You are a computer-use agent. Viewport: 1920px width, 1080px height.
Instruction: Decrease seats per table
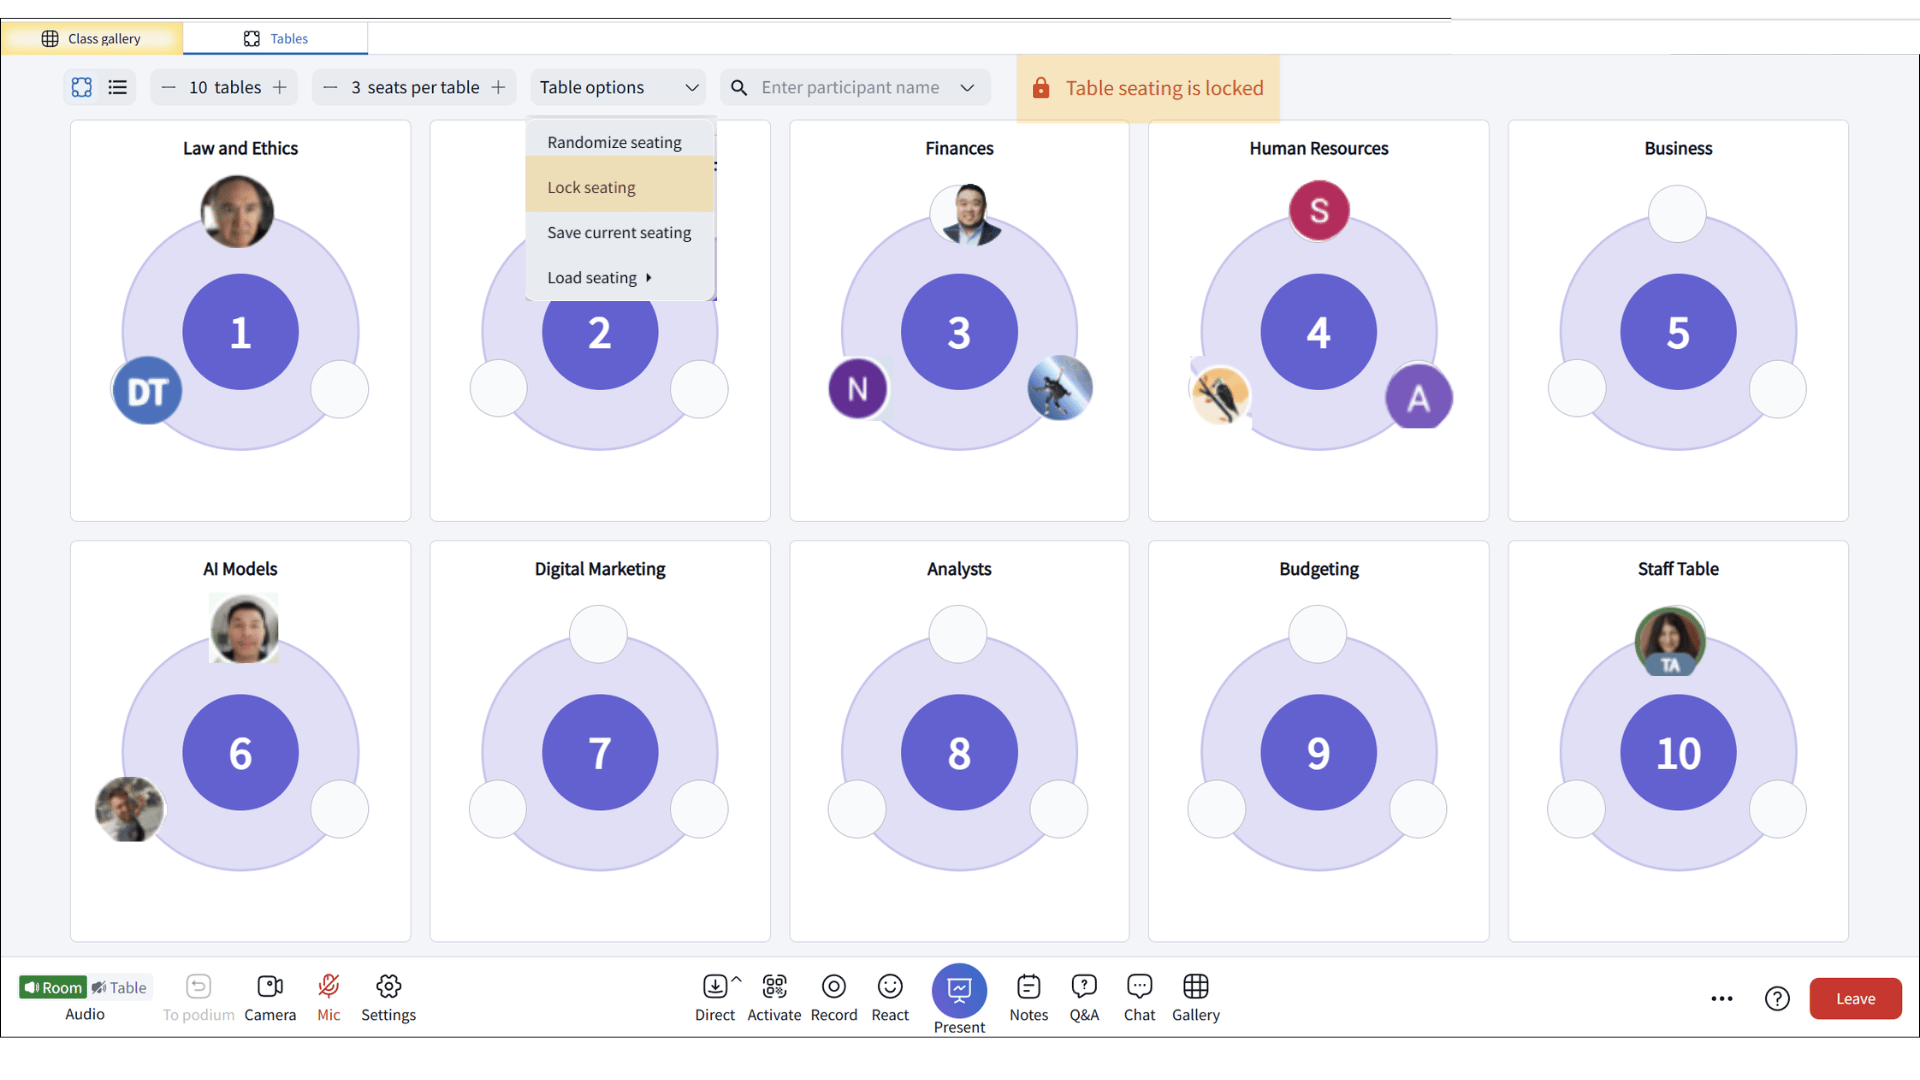pyautogui.click(x=330, y=87)
